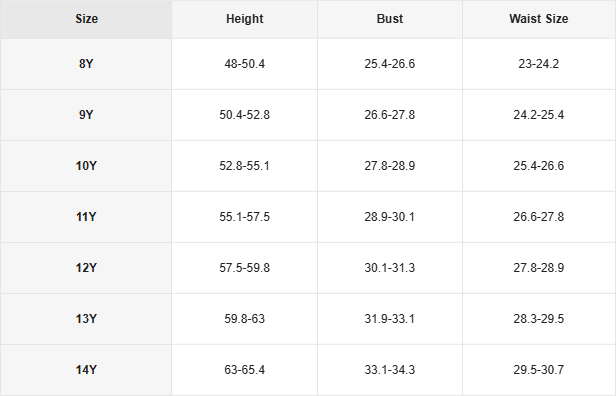Select the 8Y size row label
This screenshot has width=616, height=396.
point(86,64)
